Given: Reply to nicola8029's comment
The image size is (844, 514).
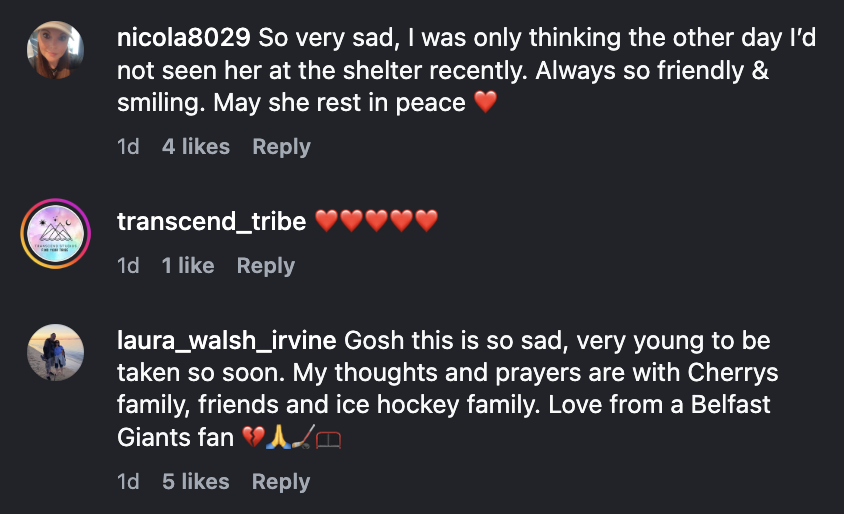Looking at the screenshot, I should pos(281,147).
